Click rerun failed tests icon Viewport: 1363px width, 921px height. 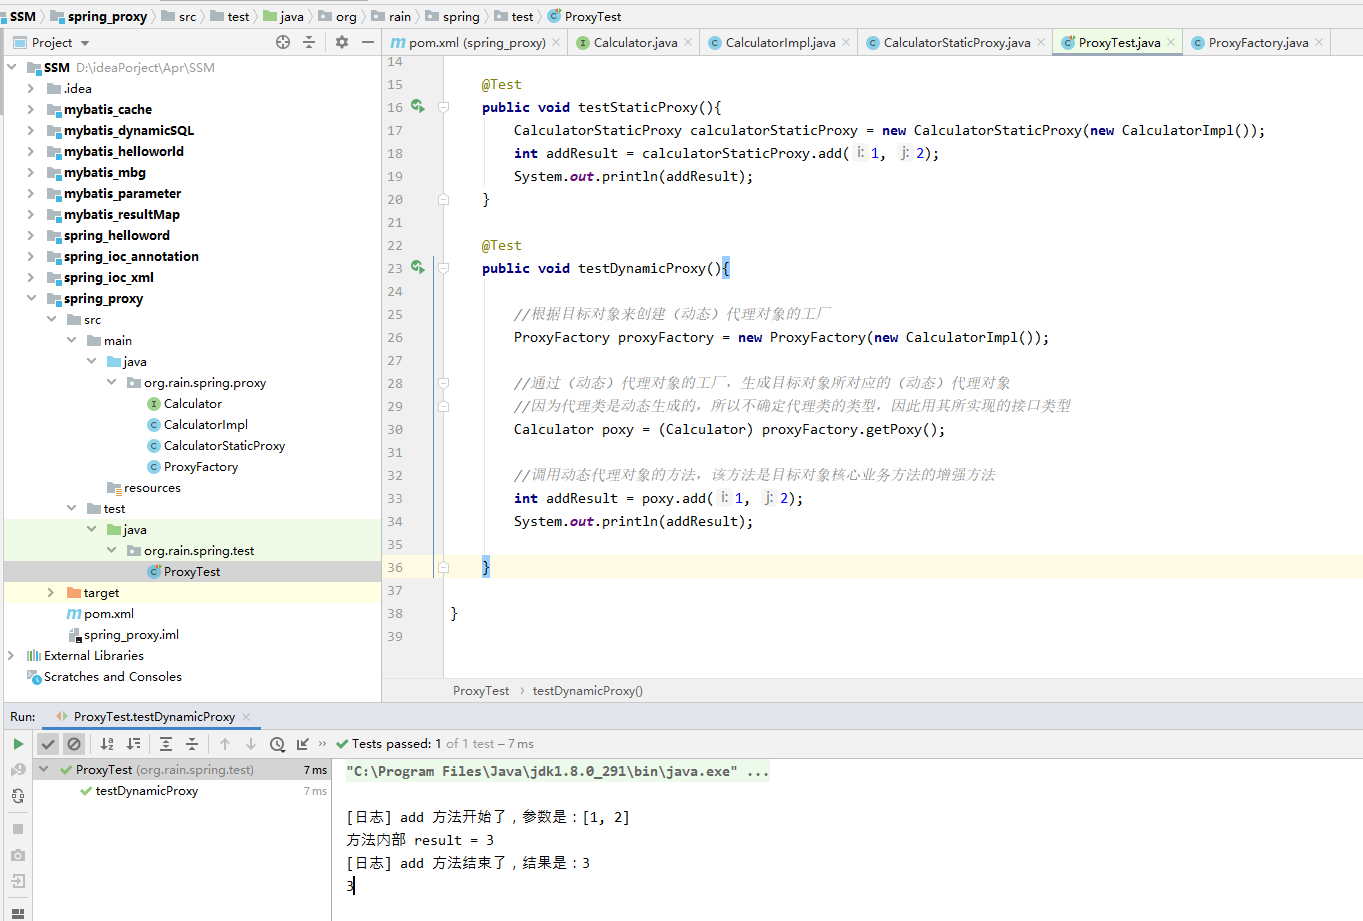click(x=18, y=770)
